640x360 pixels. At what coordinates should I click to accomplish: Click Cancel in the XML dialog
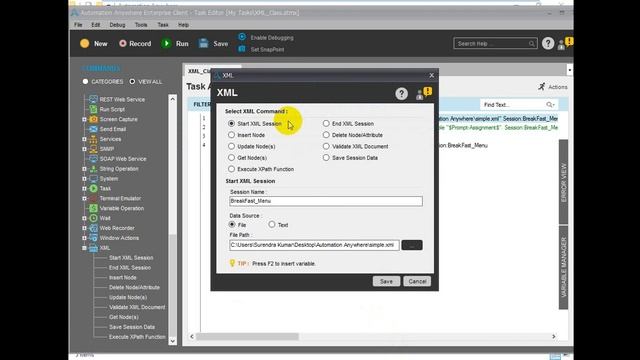(417, 281)
